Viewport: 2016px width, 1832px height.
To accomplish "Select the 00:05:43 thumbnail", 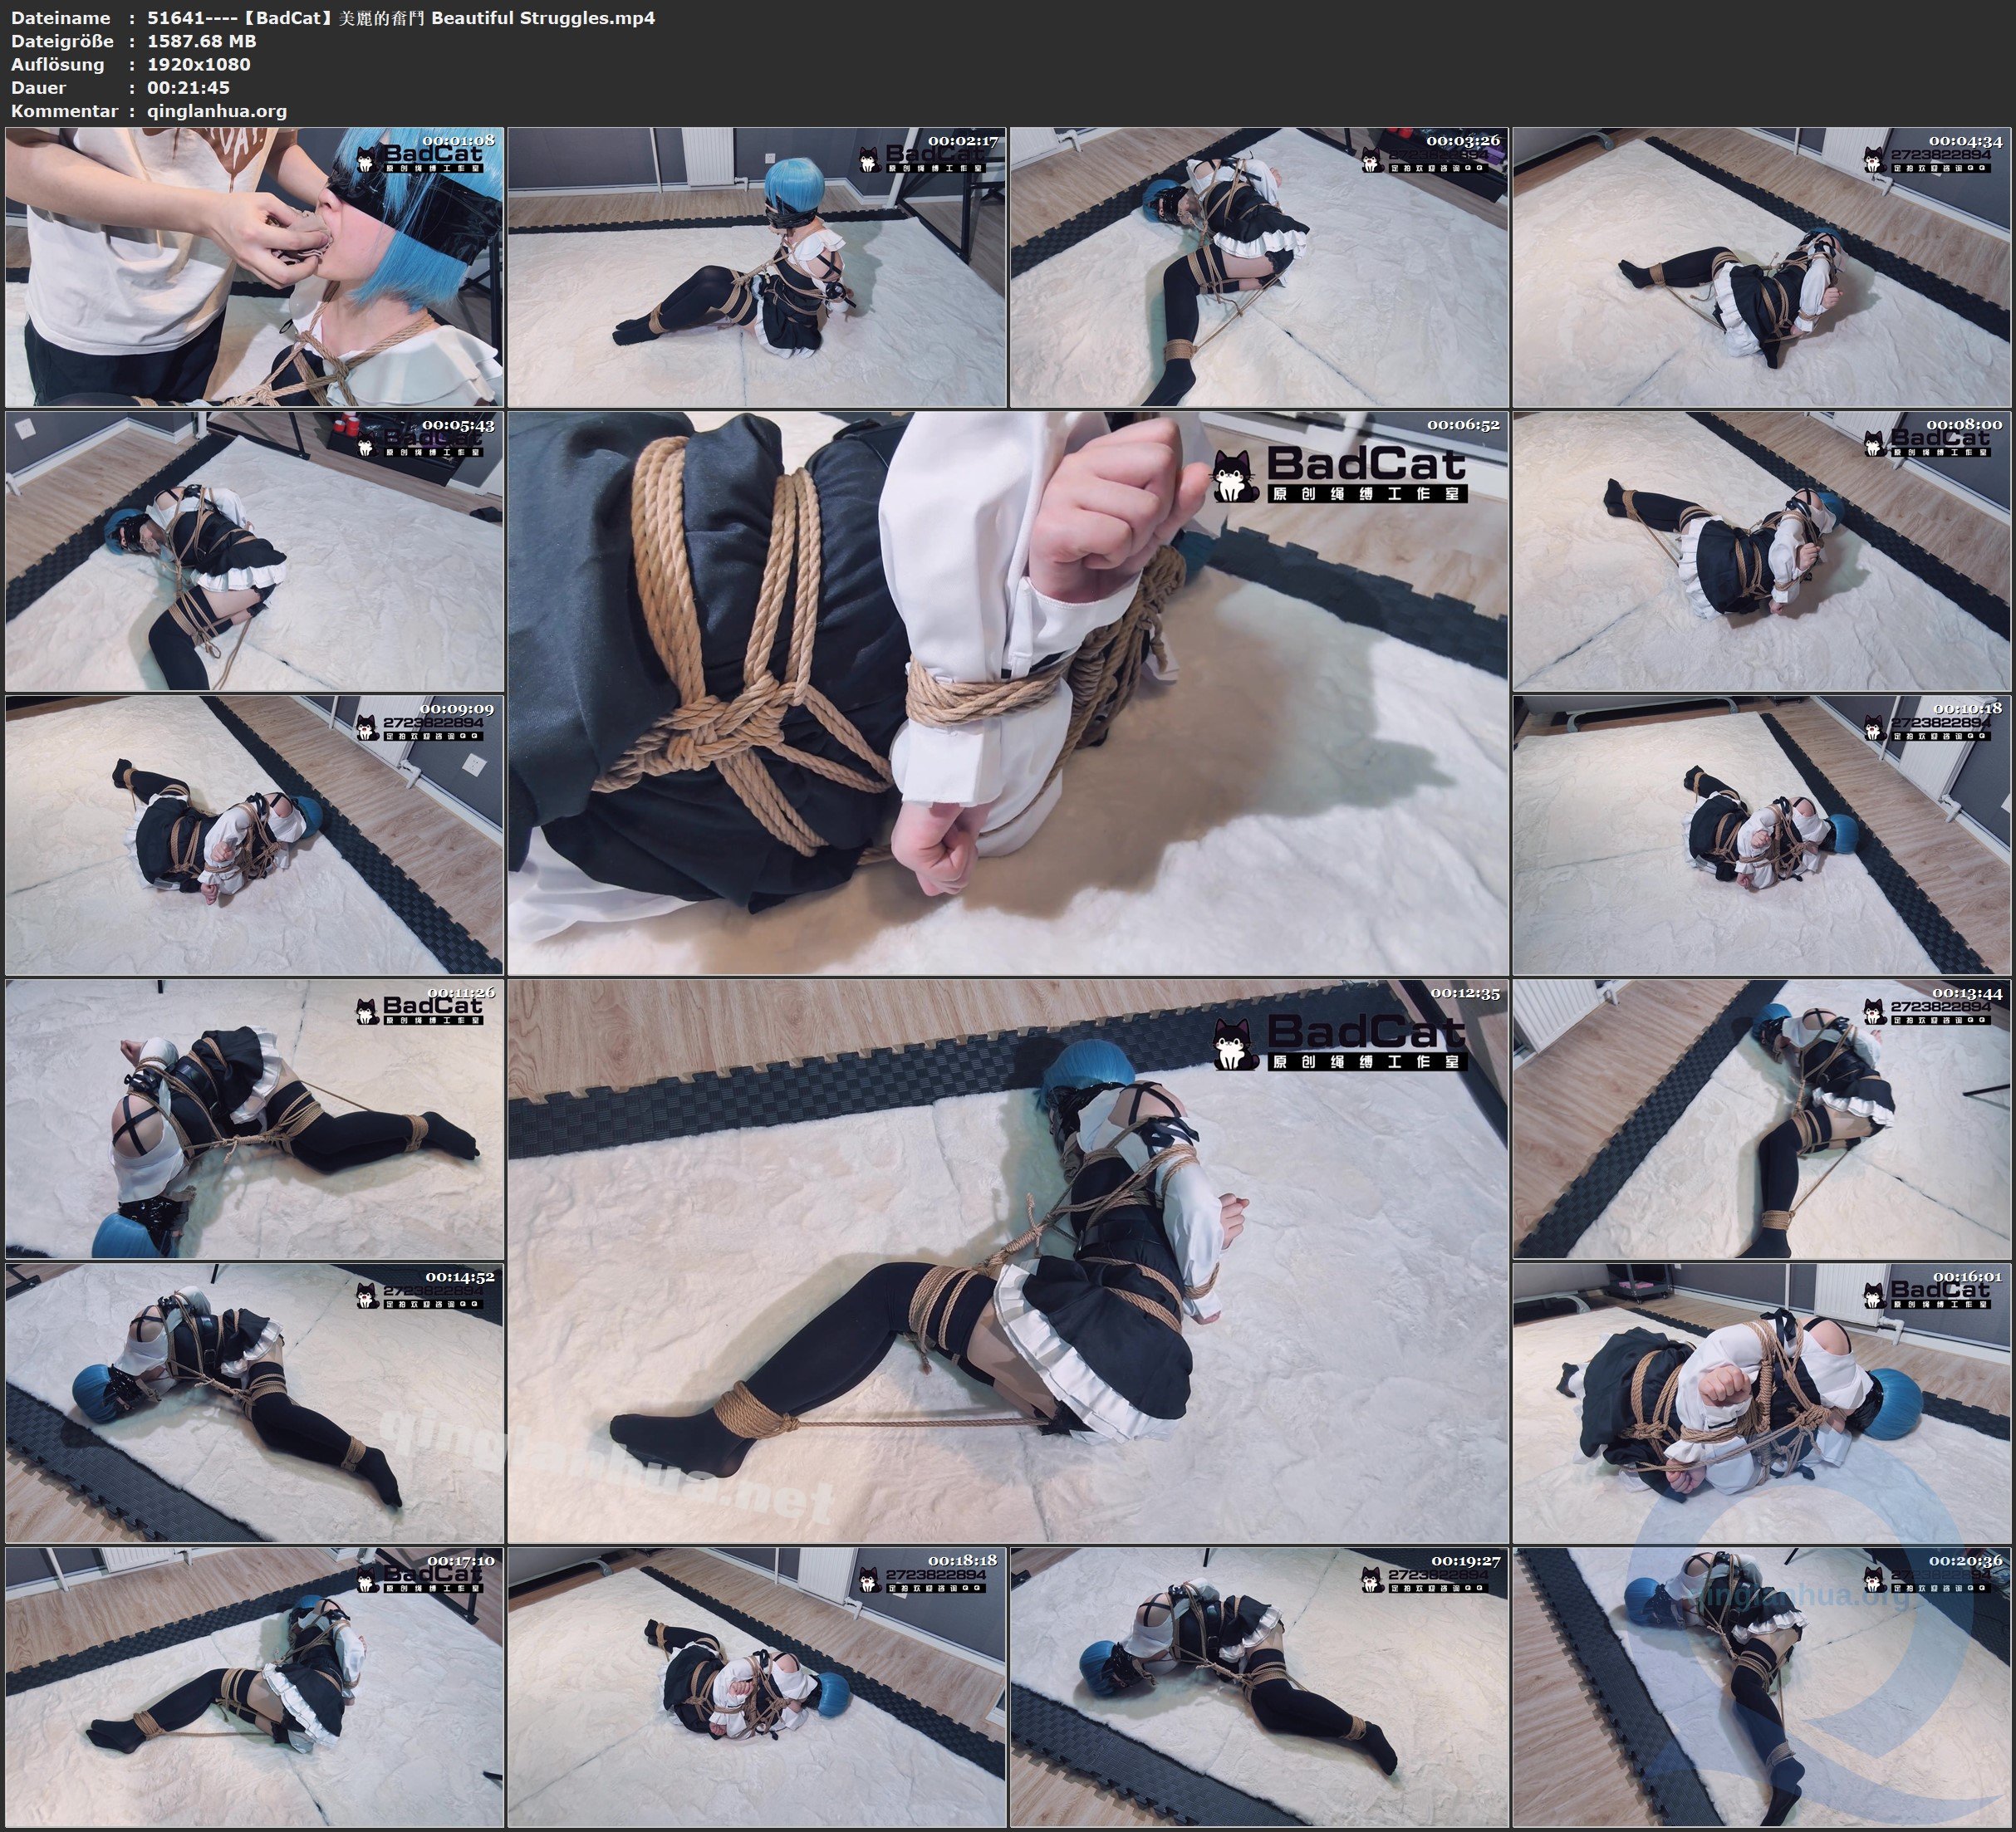I will 254,551.
